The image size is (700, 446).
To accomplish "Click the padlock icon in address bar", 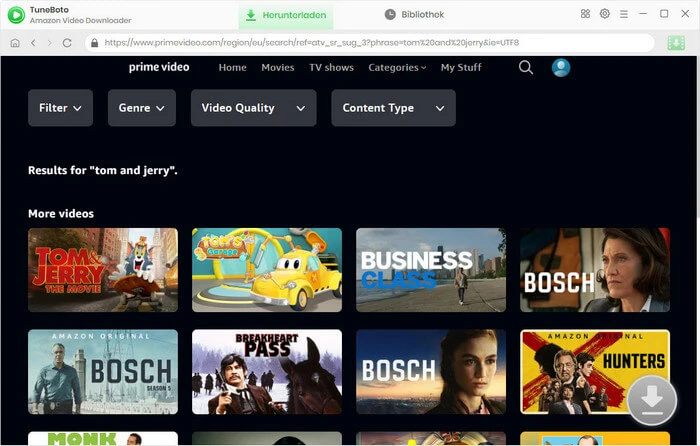I will [94, 43].
